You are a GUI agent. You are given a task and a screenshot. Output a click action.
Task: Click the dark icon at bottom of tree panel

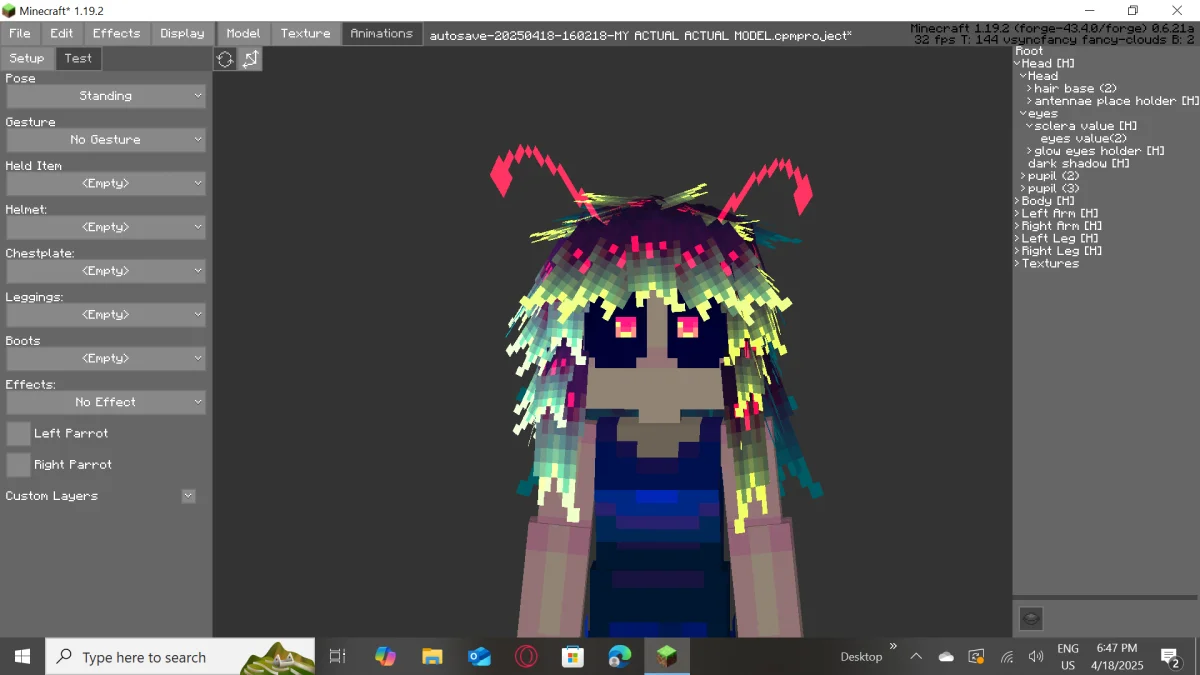click(1031, 618)
